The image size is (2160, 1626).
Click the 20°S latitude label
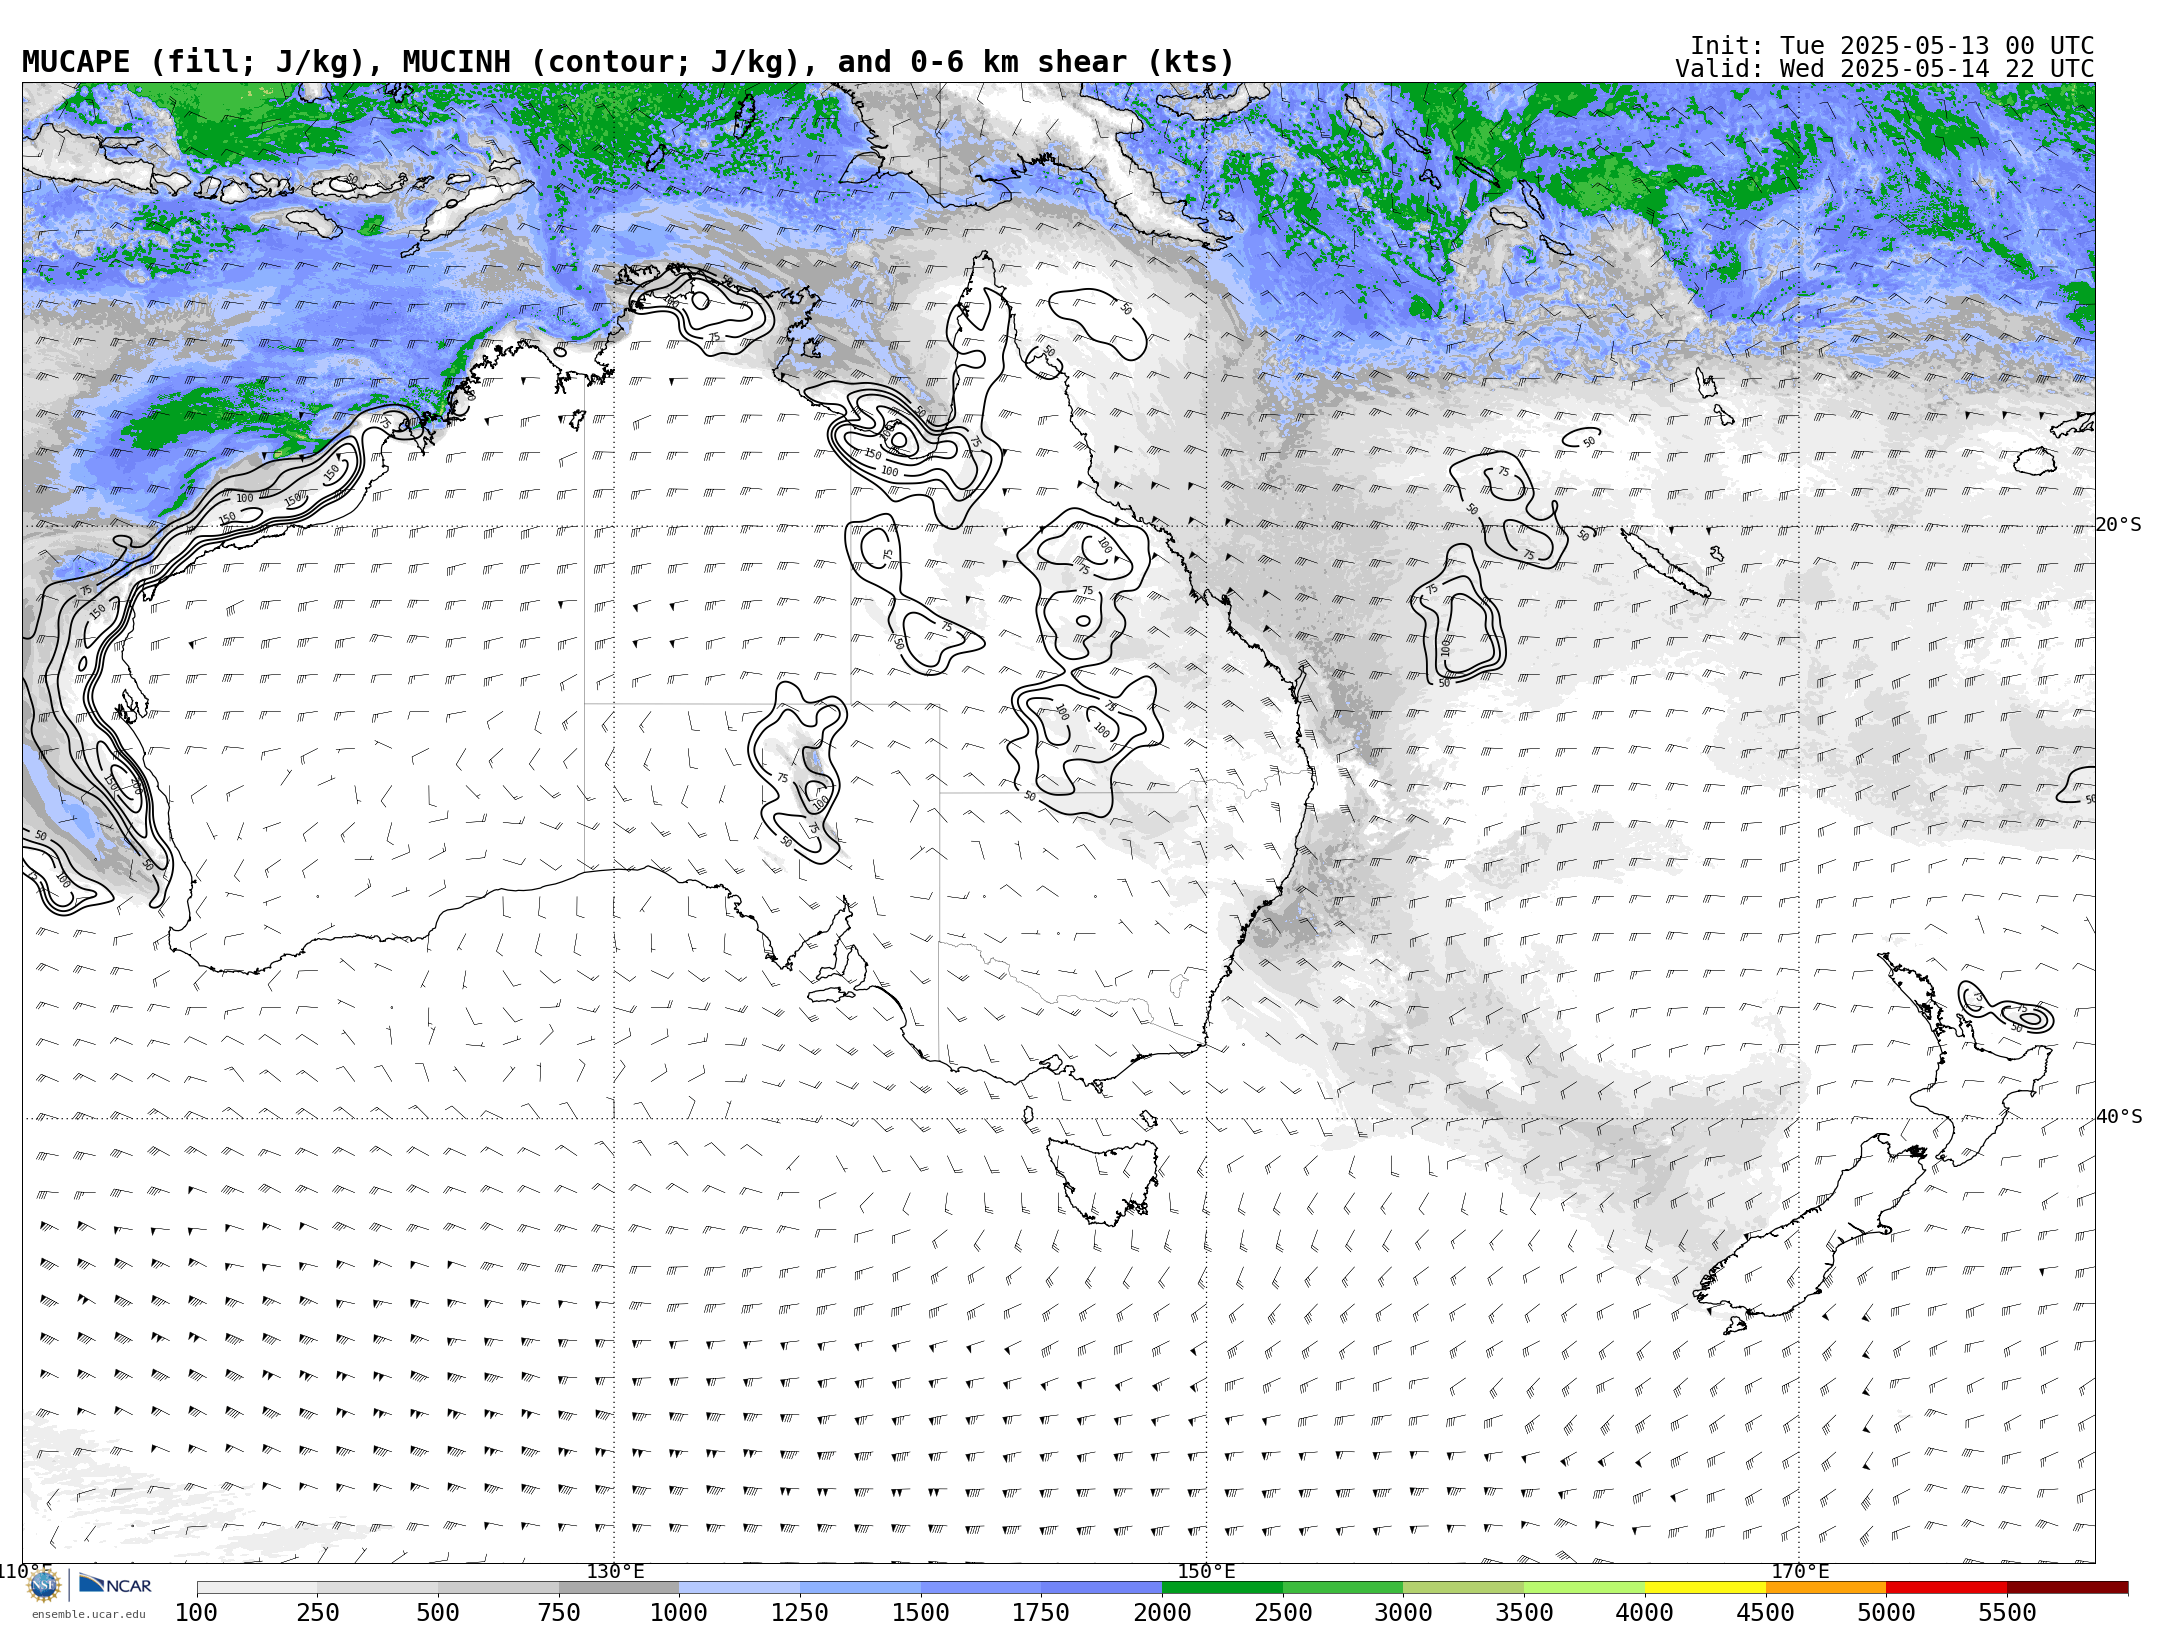pyautogui.click(x=2119, y=525)
